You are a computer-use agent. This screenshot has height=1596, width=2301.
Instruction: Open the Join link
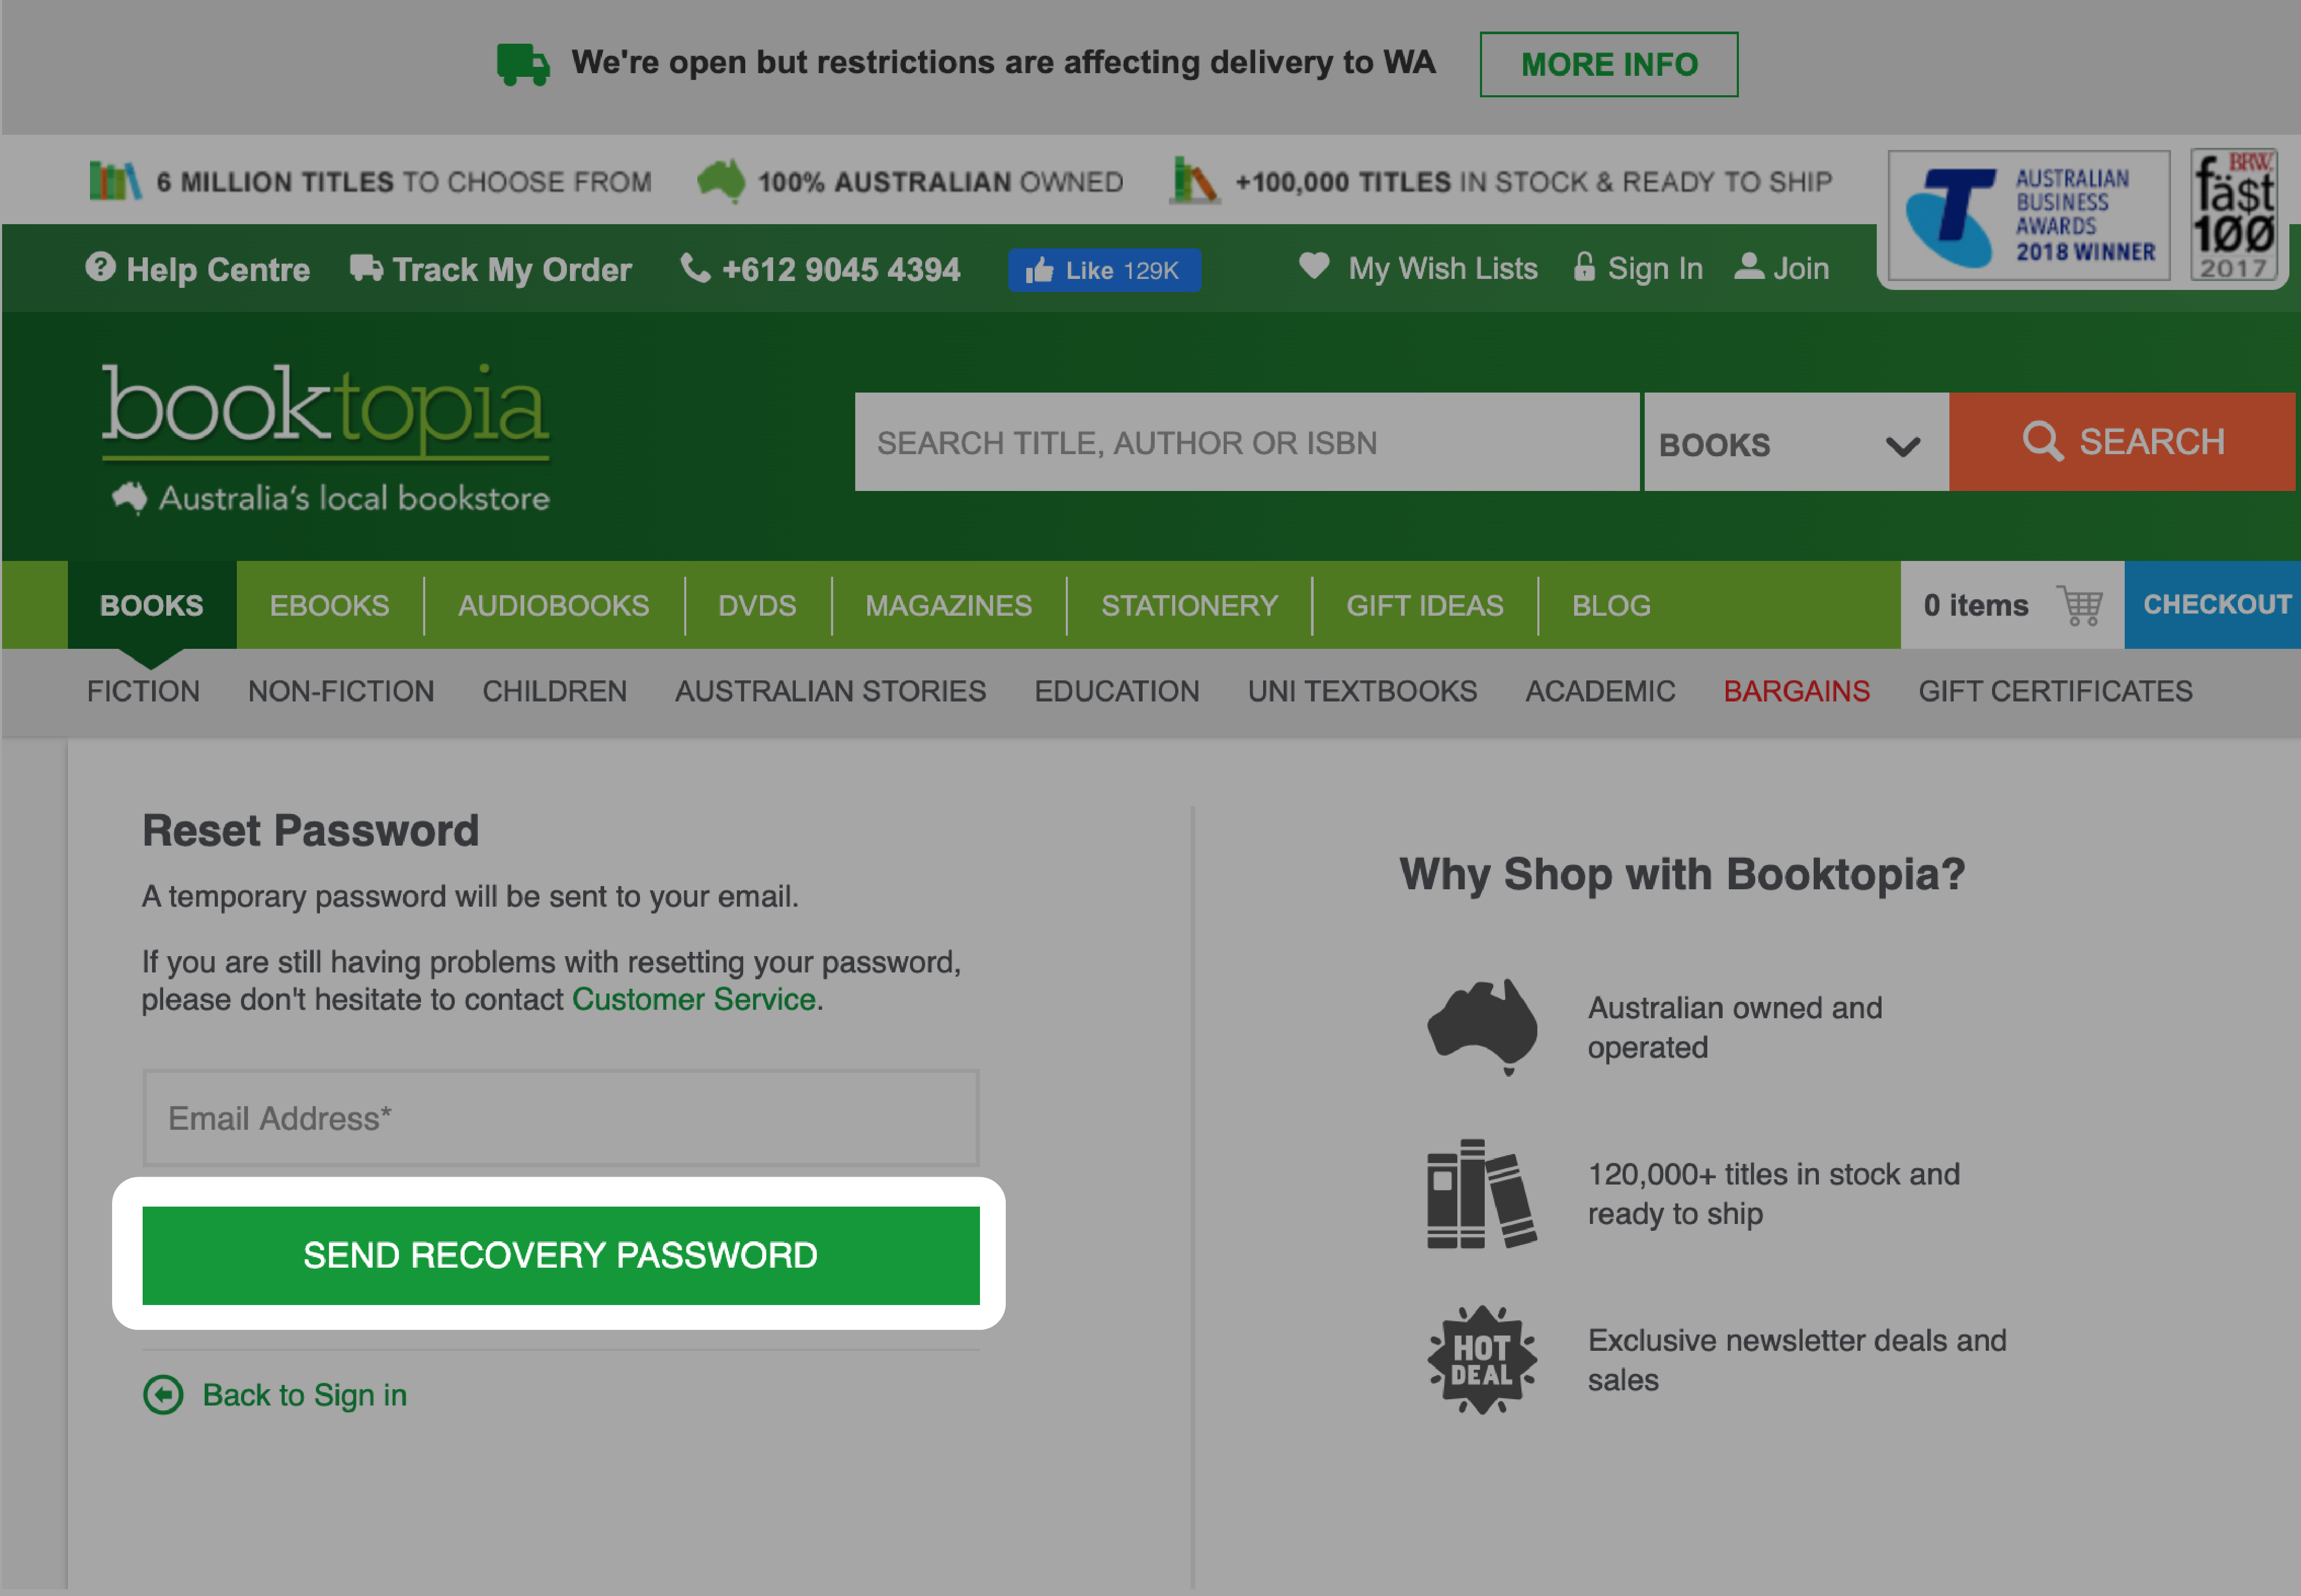(1801, 269)
